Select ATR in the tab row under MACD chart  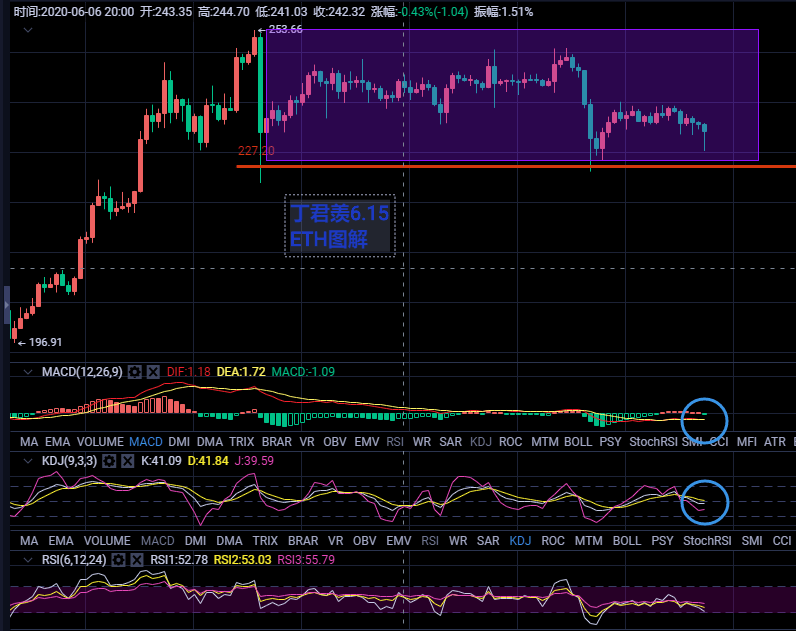[x=775, y=441]
